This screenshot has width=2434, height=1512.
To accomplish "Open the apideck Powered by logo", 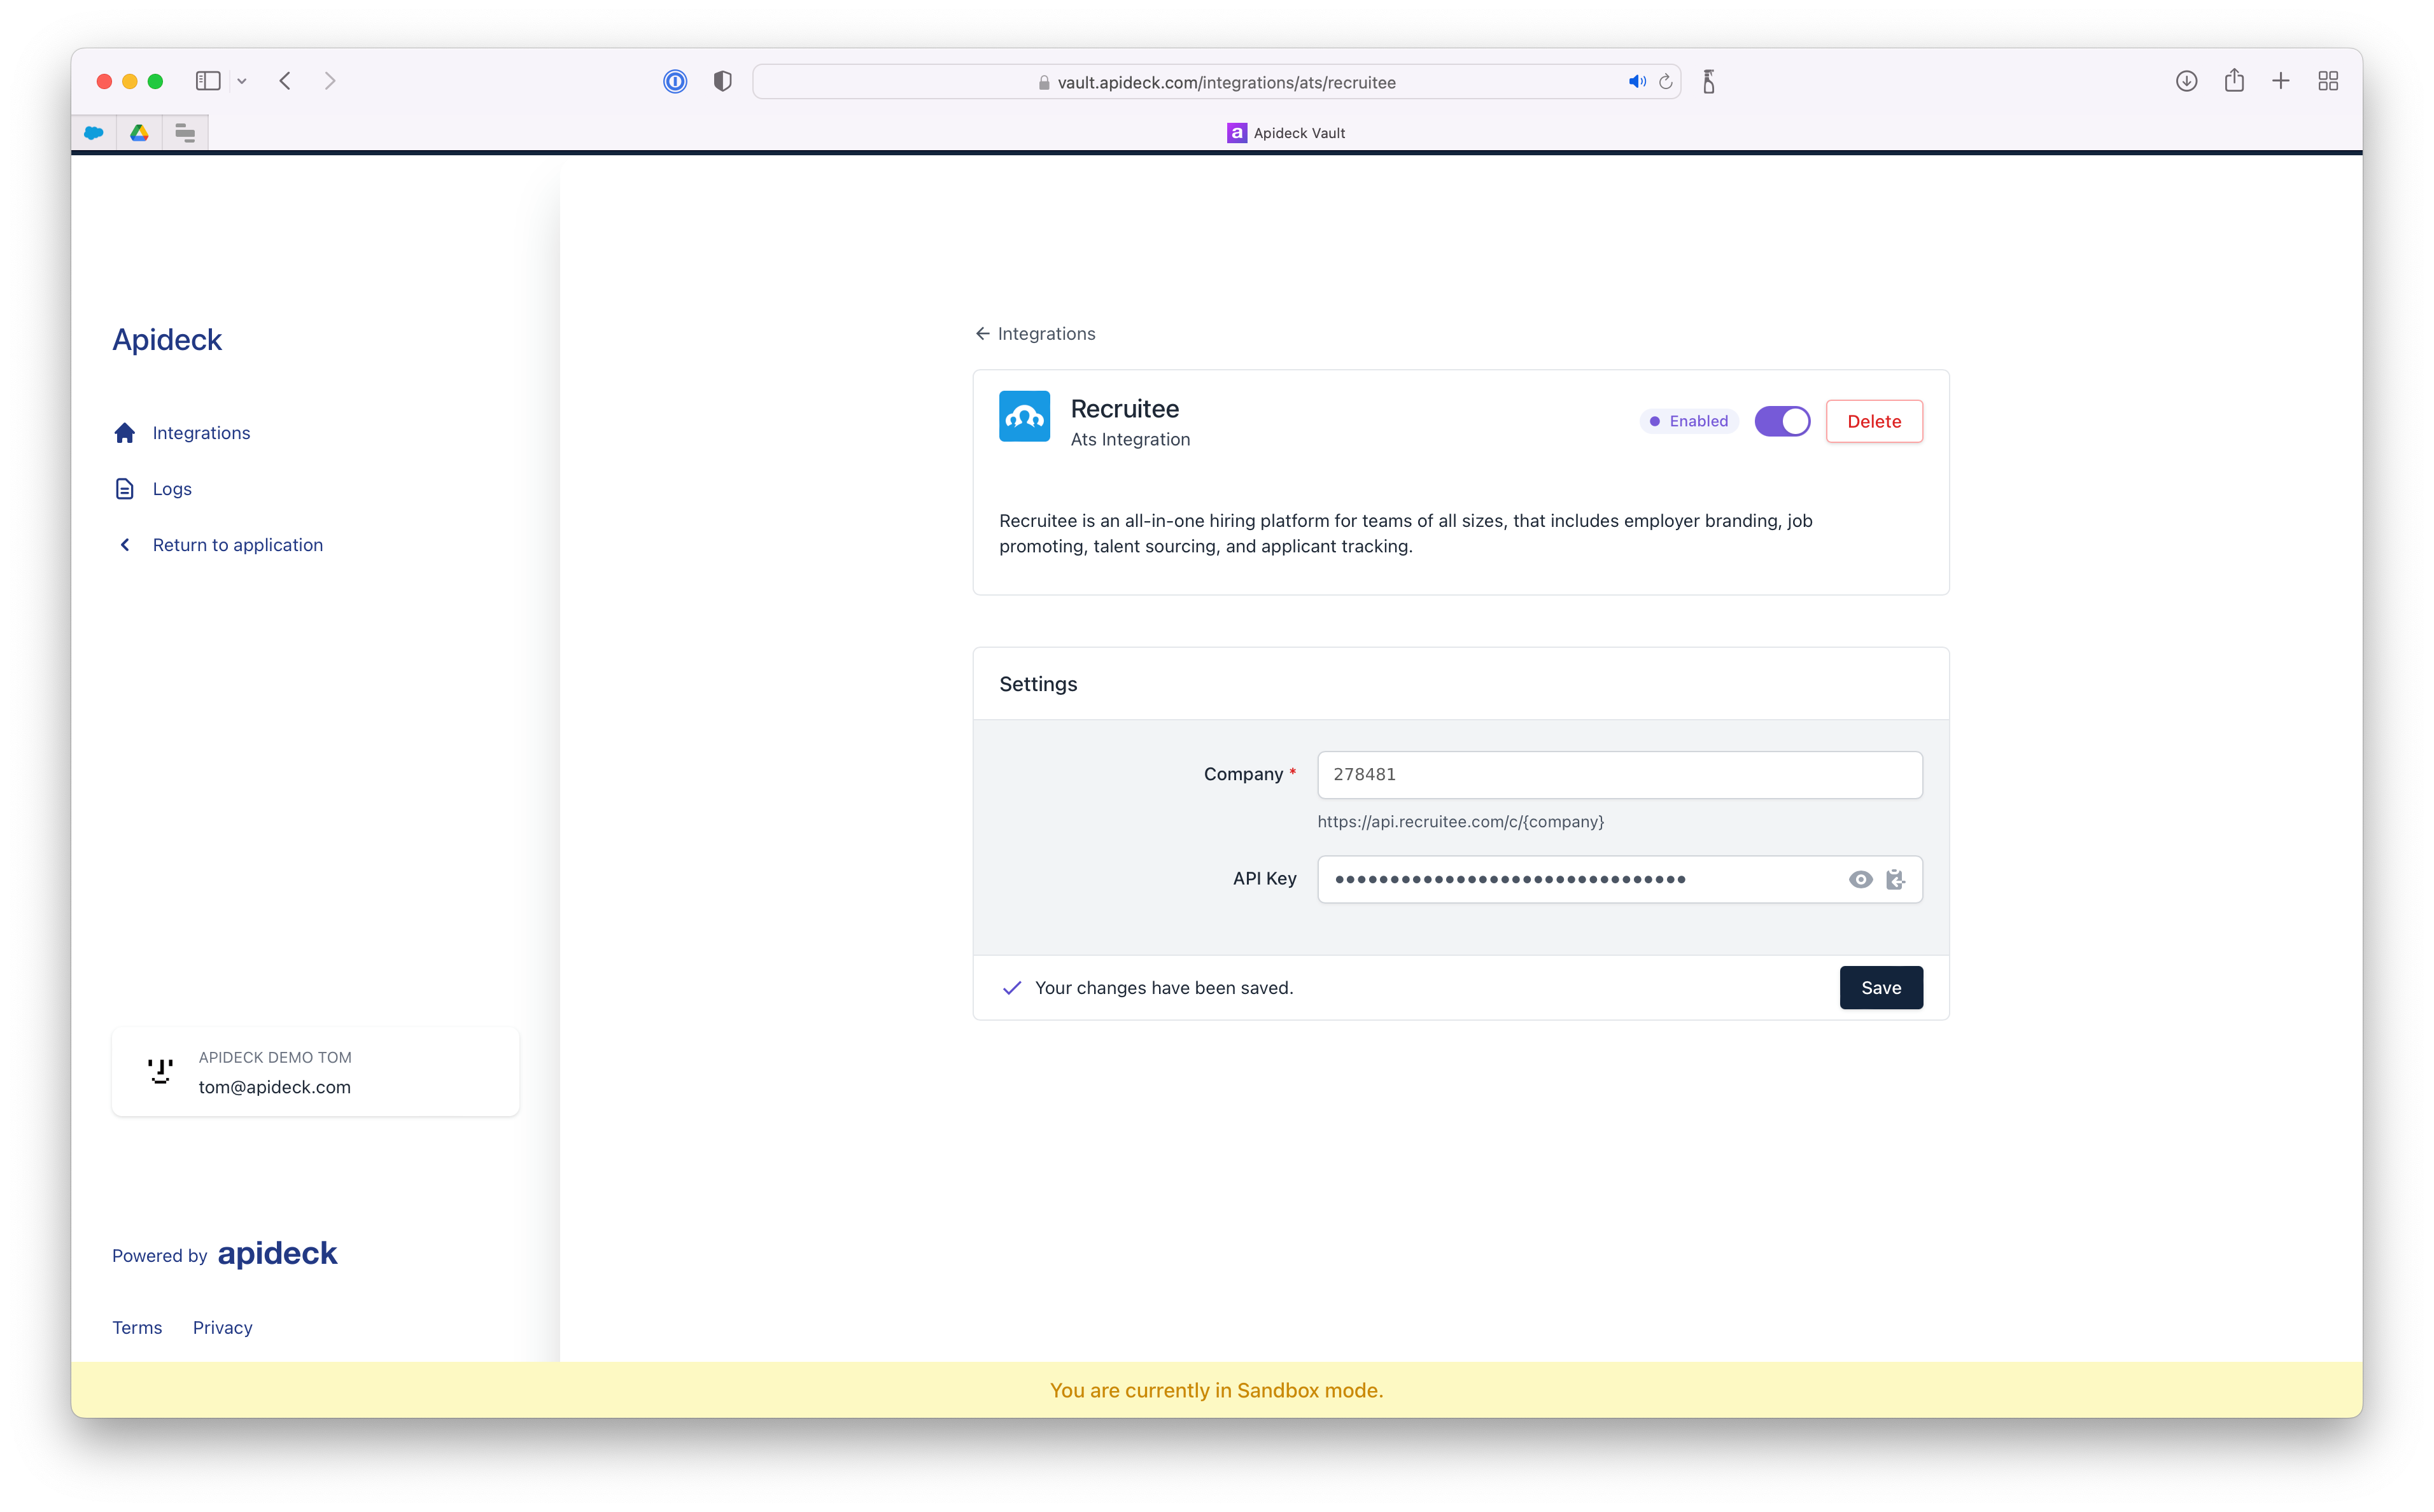I will [x=277, y=1253].
